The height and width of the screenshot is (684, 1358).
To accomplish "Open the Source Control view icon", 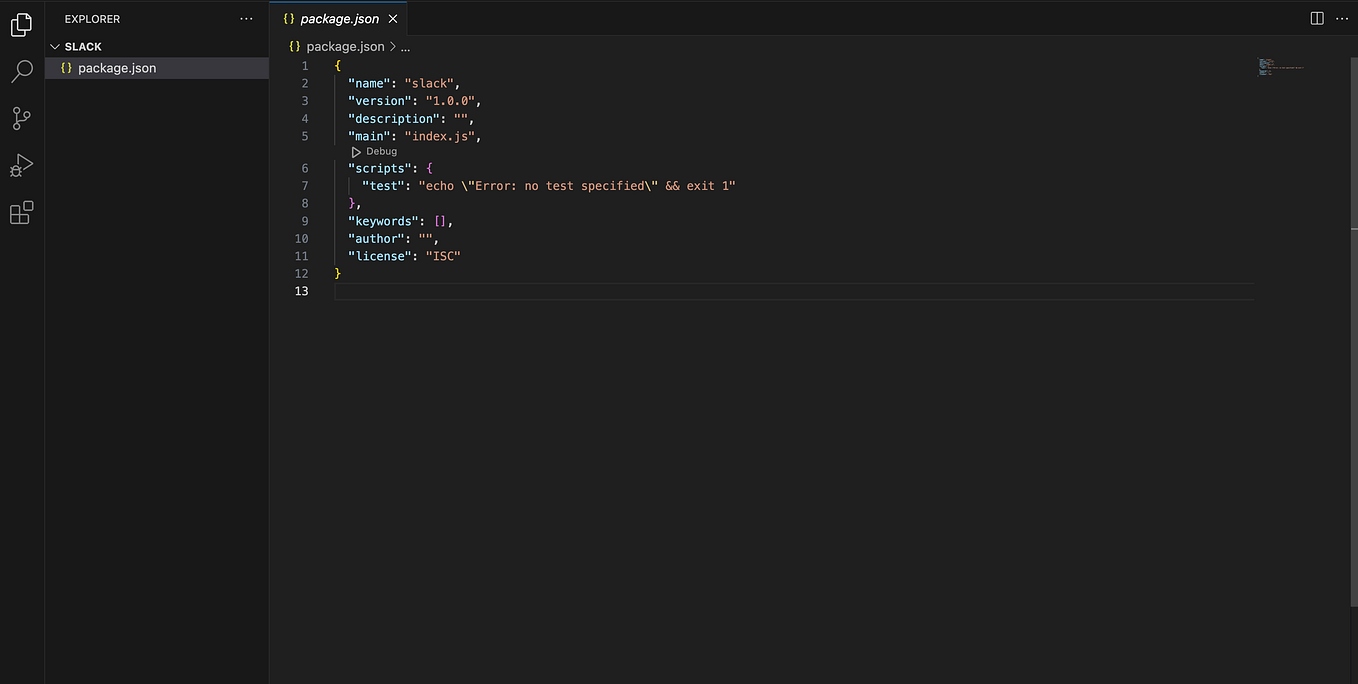I will click(x=21, y=118).
